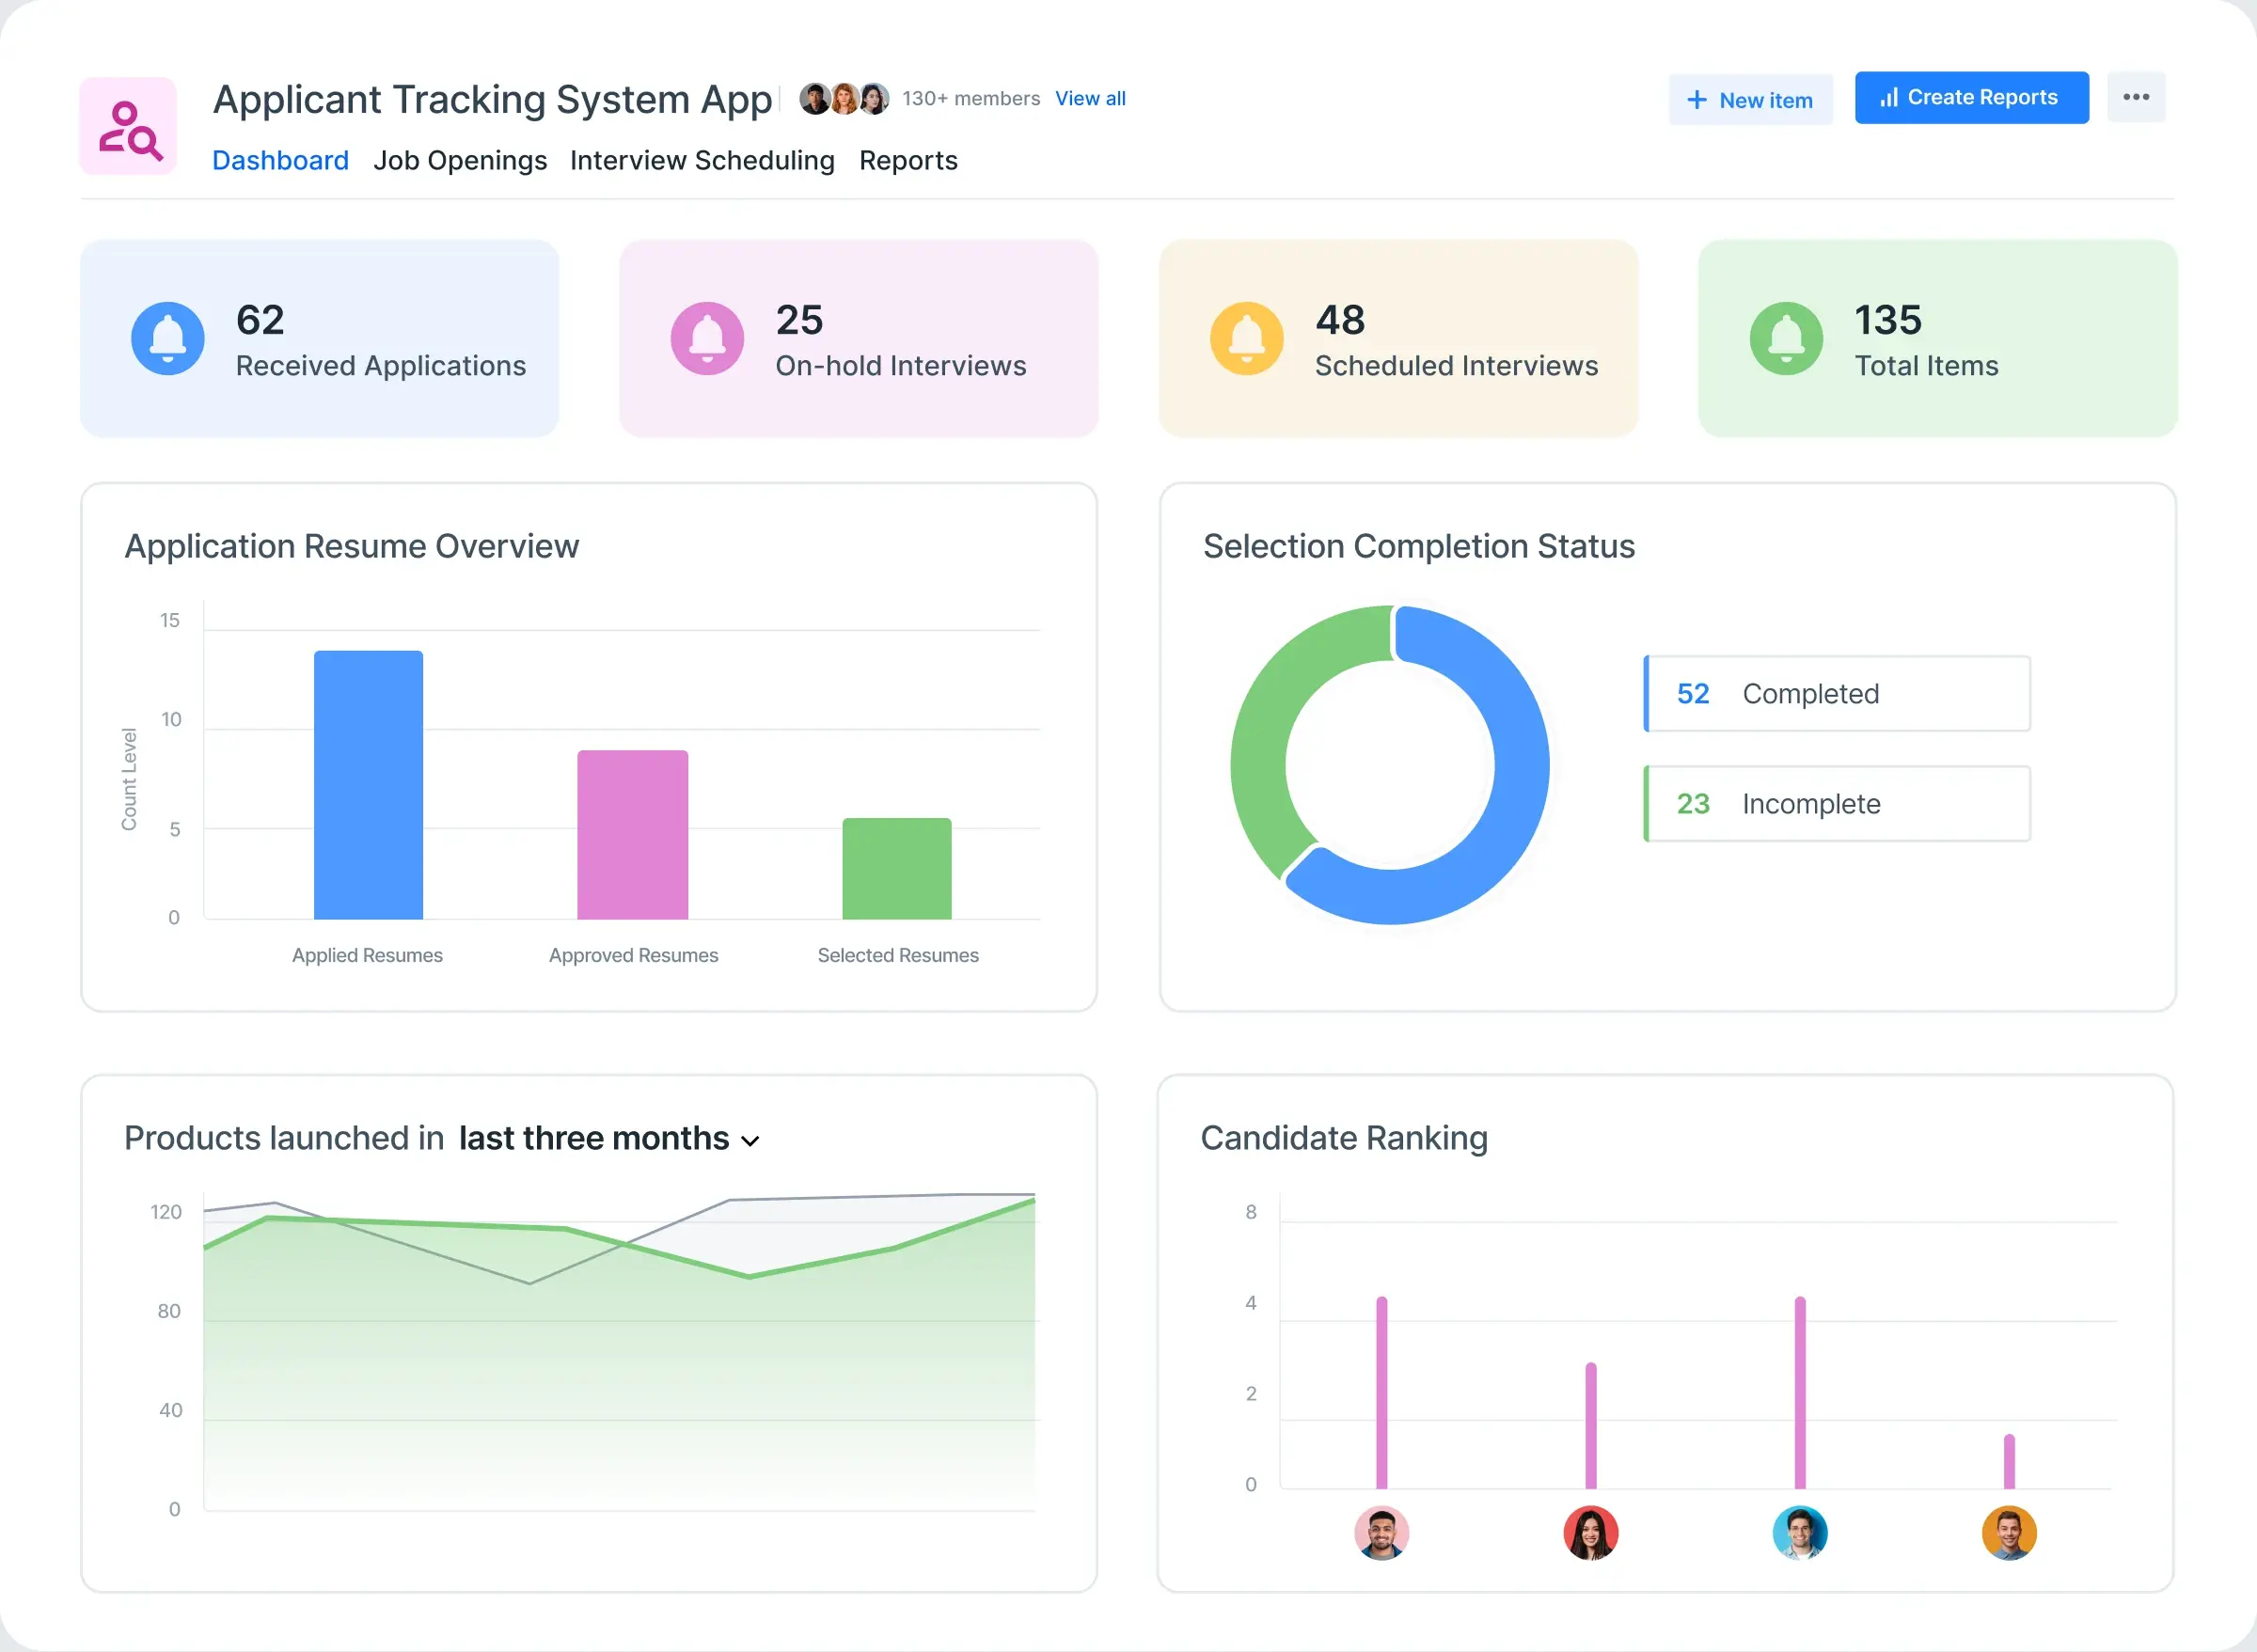Select the Dashboard tab
This screenshot has width=2257, height=1652.
click(280, 161)
